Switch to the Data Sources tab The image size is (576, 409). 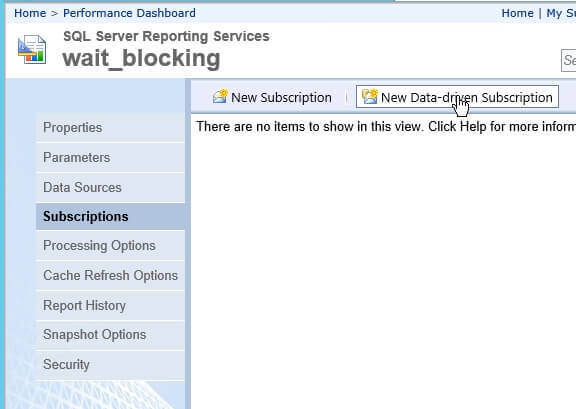[x=110, y=187]
